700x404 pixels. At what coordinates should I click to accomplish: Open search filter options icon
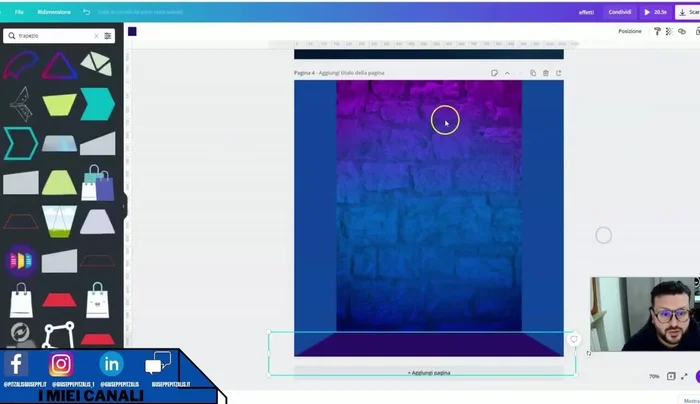108,35
